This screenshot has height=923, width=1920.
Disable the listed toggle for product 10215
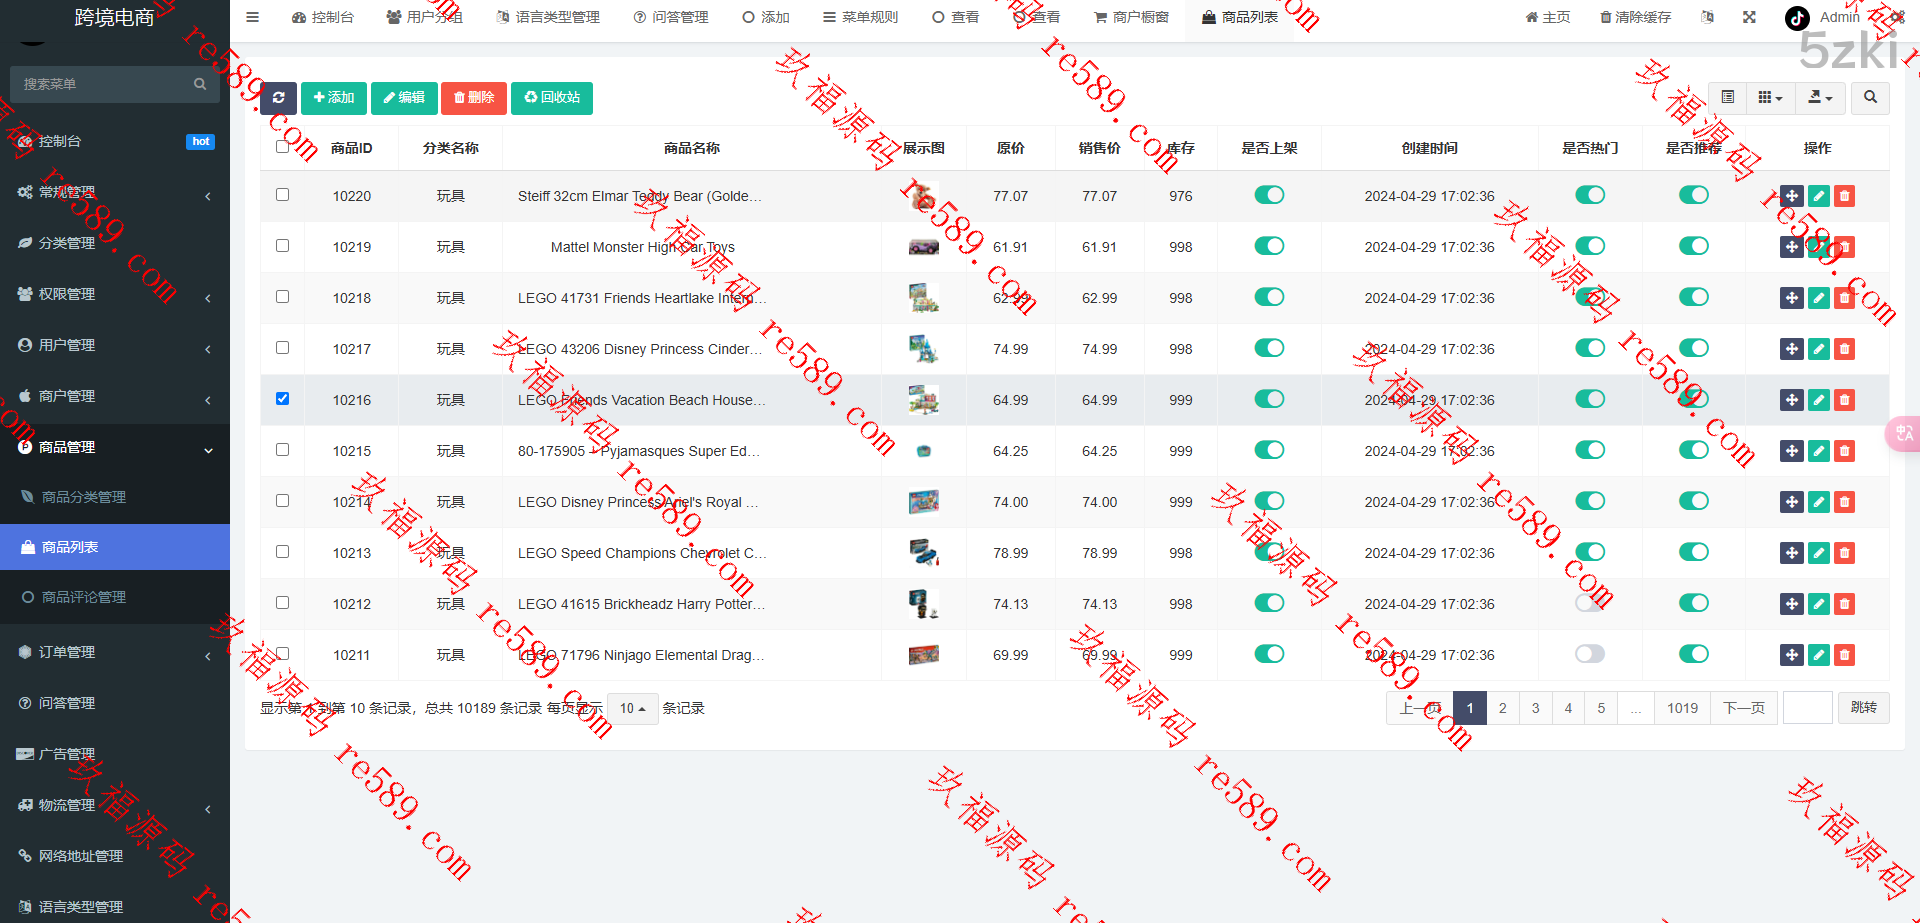[x=1269, y=450]
